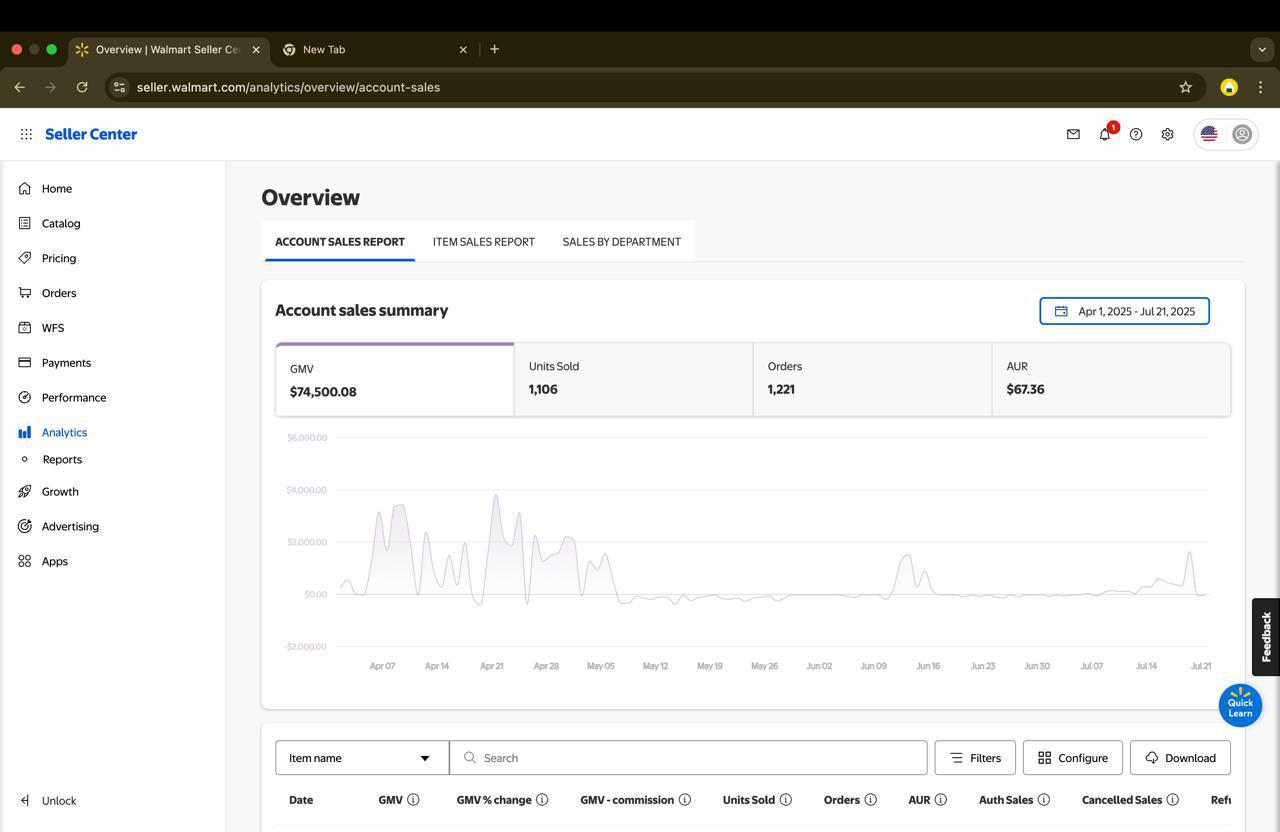The height and width of the screenshot is (832, 1280).
Task: Click the mail envelope icon
Action: (1073, 134)
